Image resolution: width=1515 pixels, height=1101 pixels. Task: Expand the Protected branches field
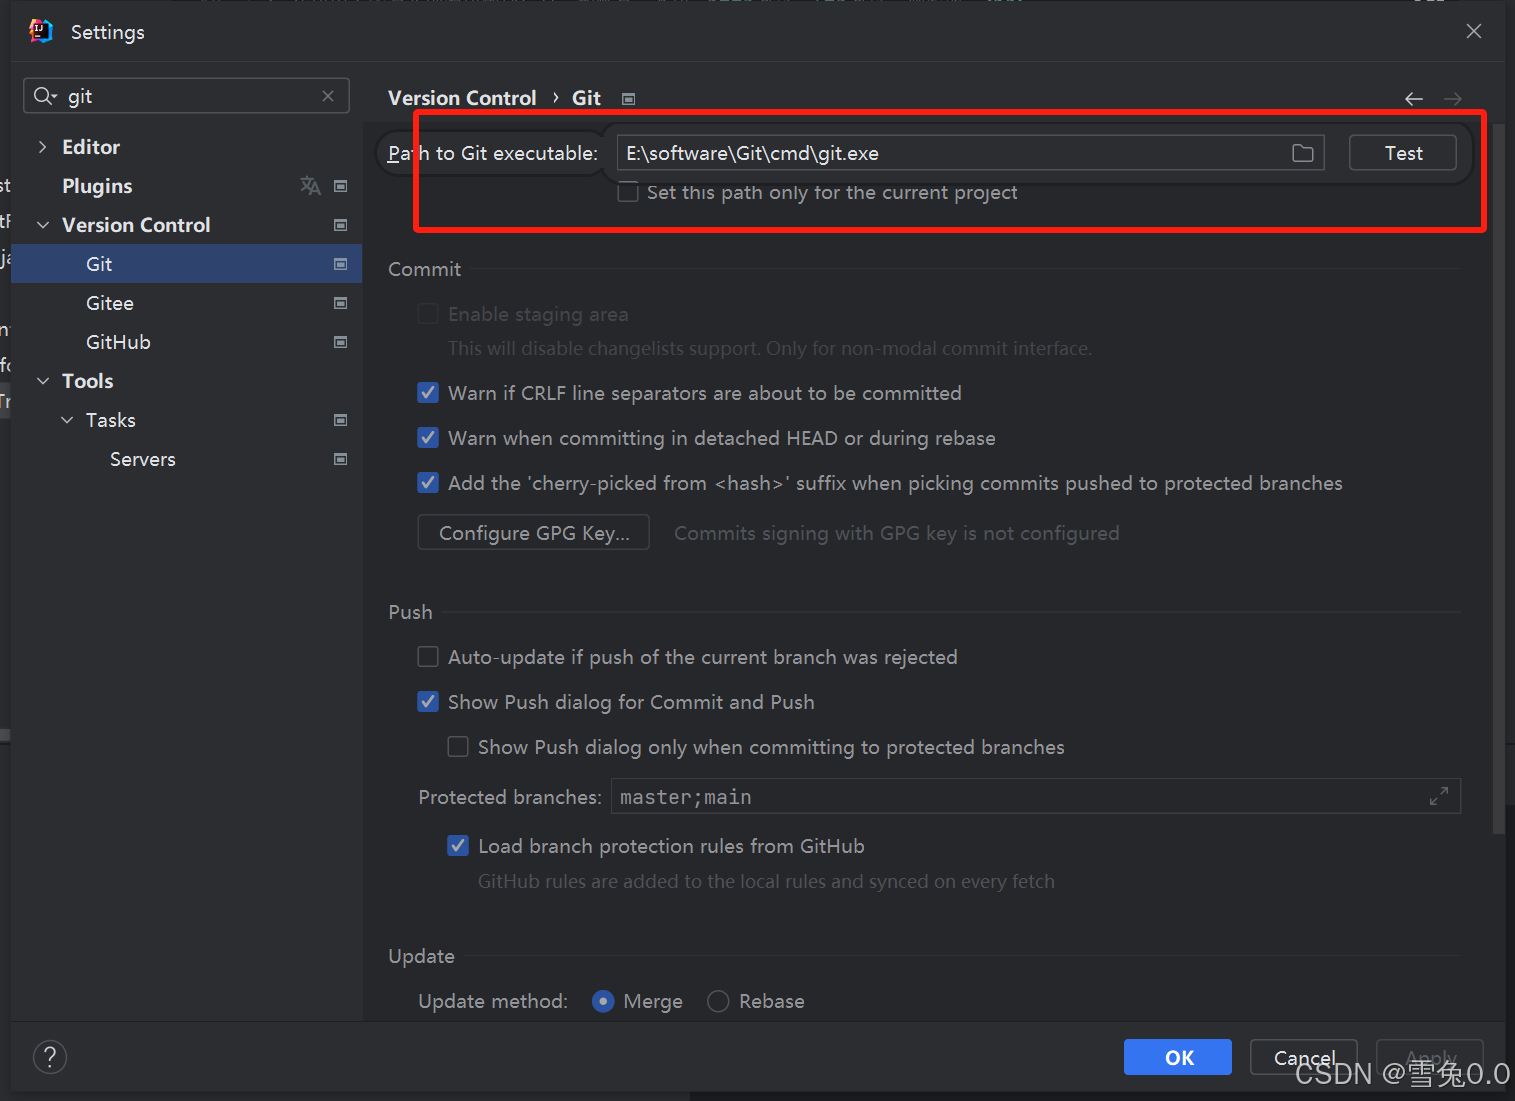pyautogui.click(x=1439, y=796)
